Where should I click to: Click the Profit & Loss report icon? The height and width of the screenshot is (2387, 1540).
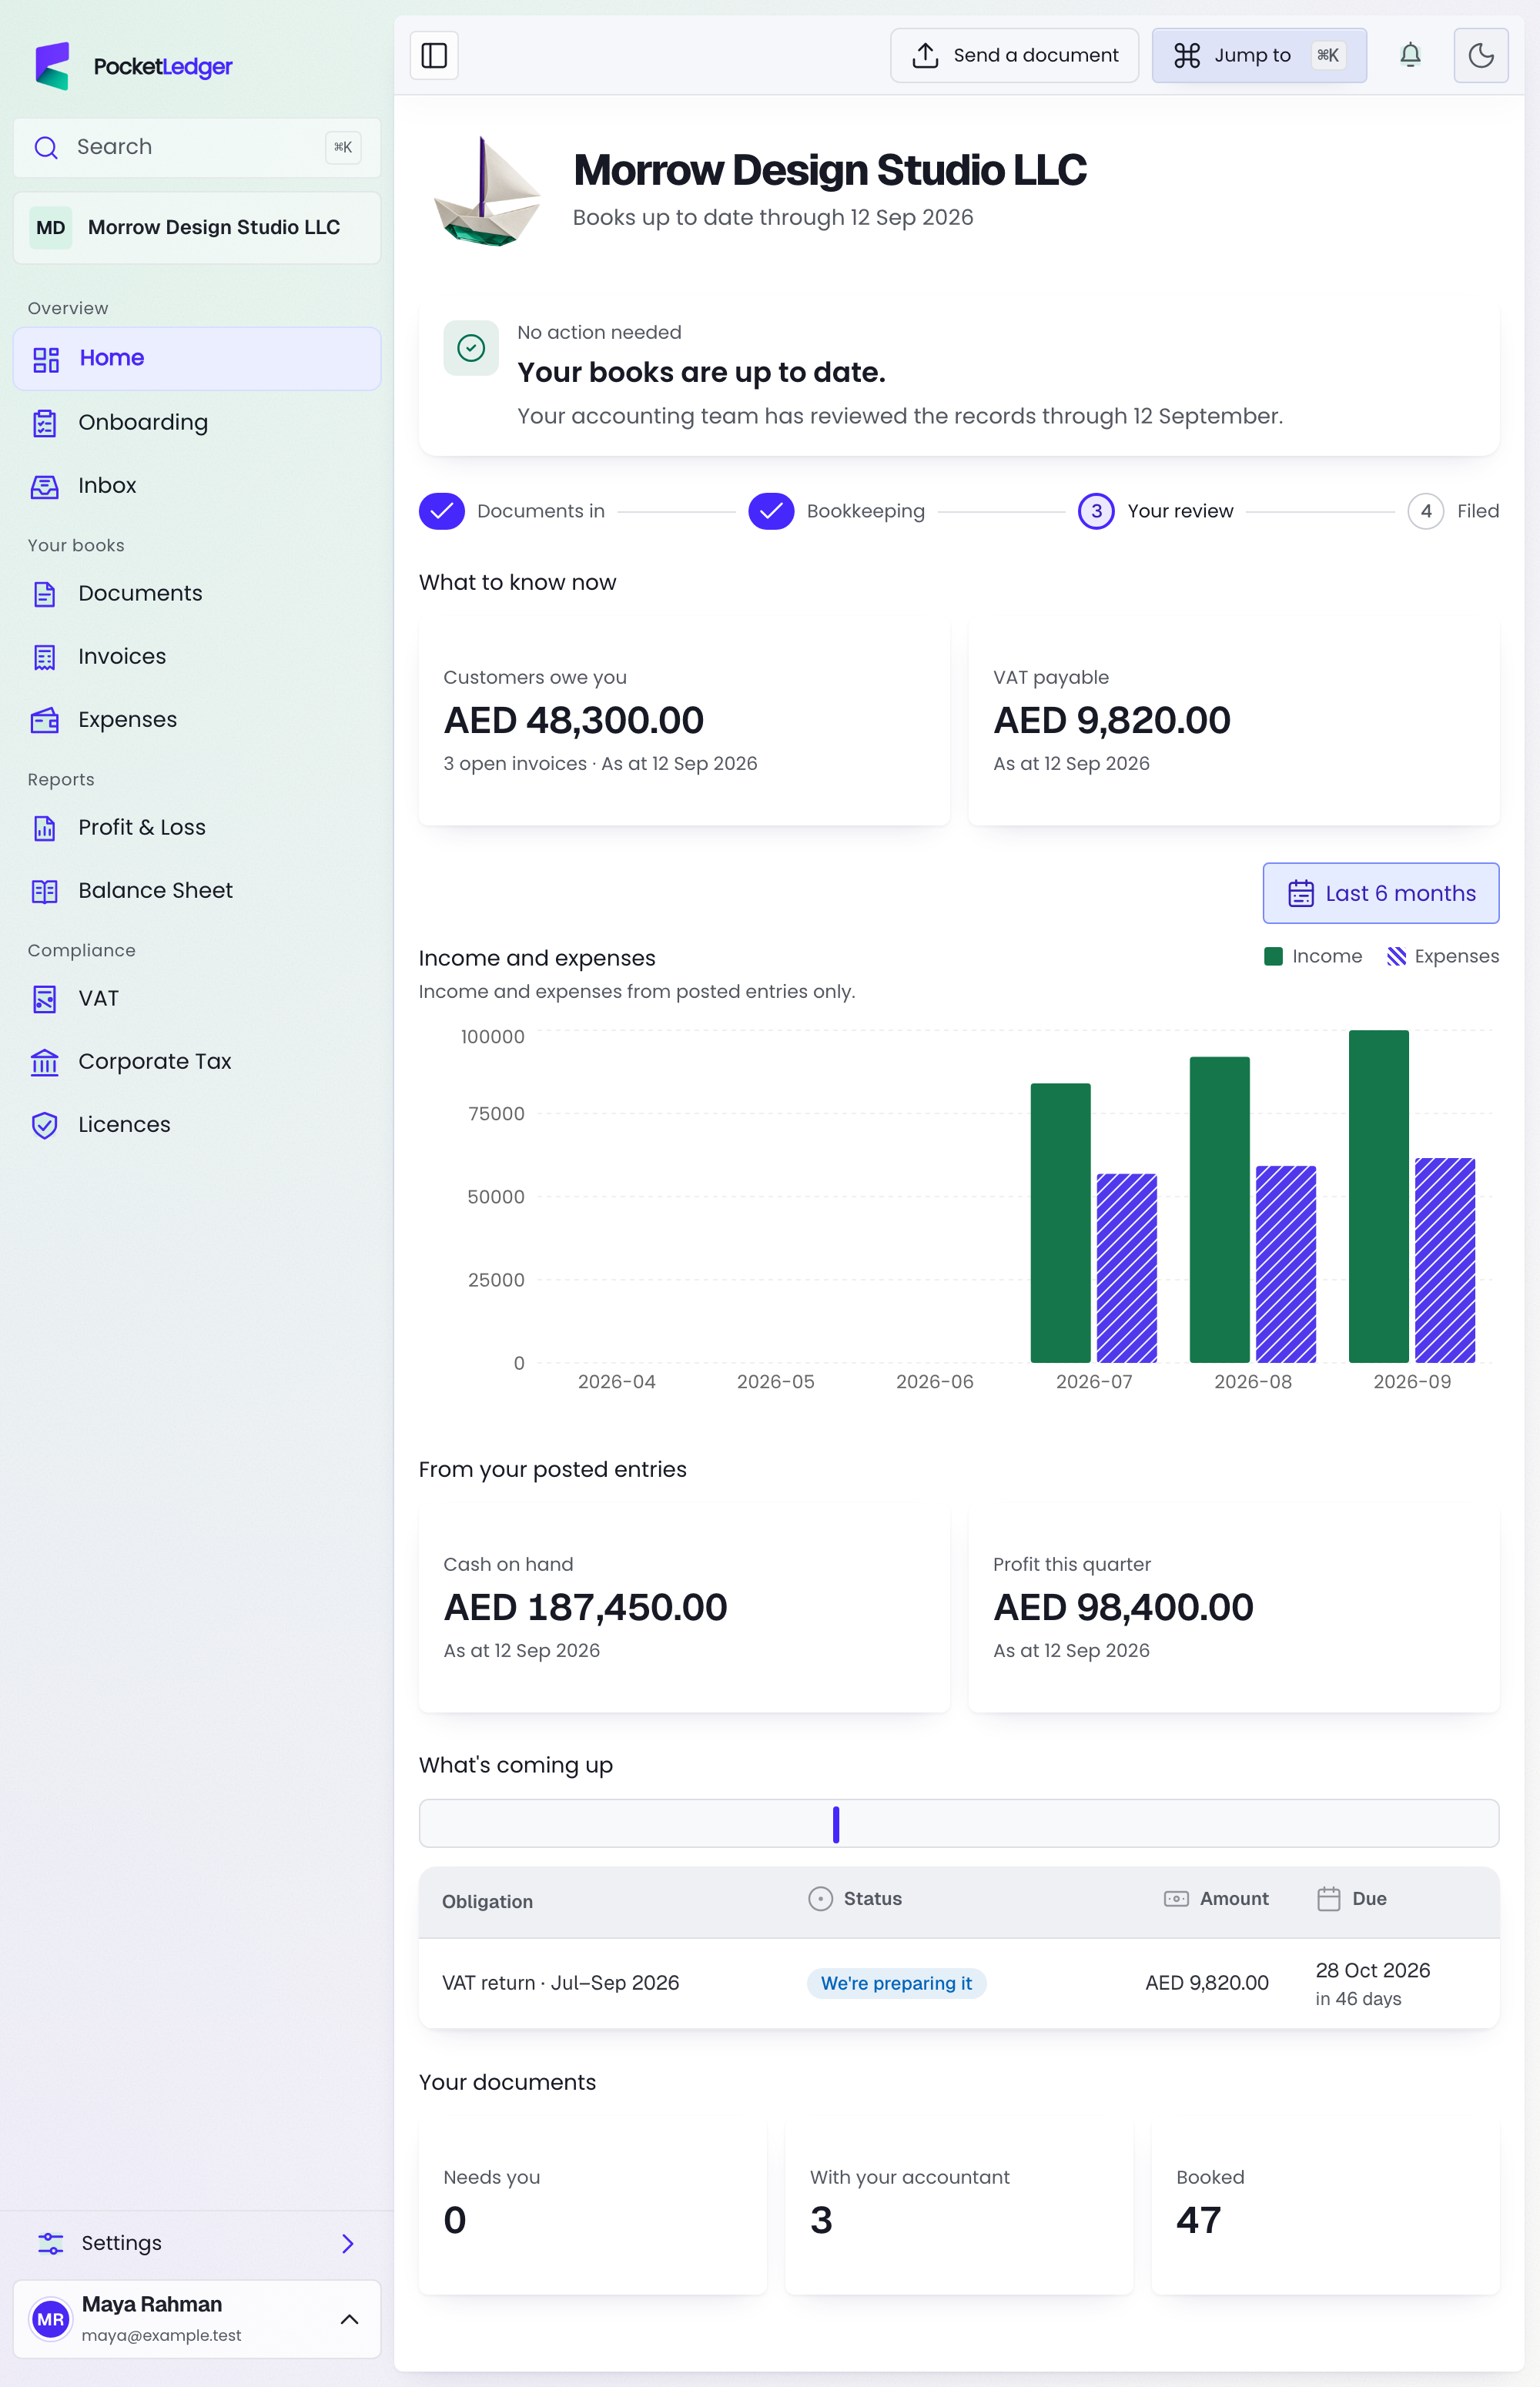(x=45, y=828)
